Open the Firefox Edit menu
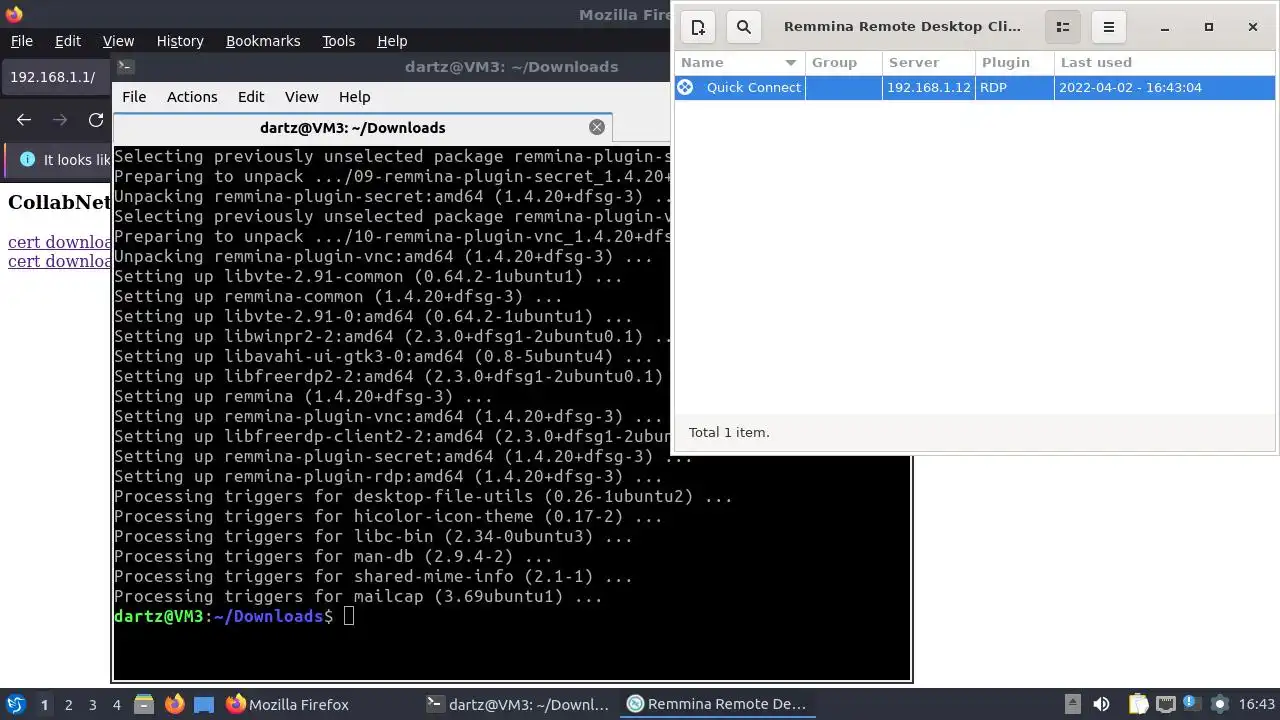 (x=68, y=41)
